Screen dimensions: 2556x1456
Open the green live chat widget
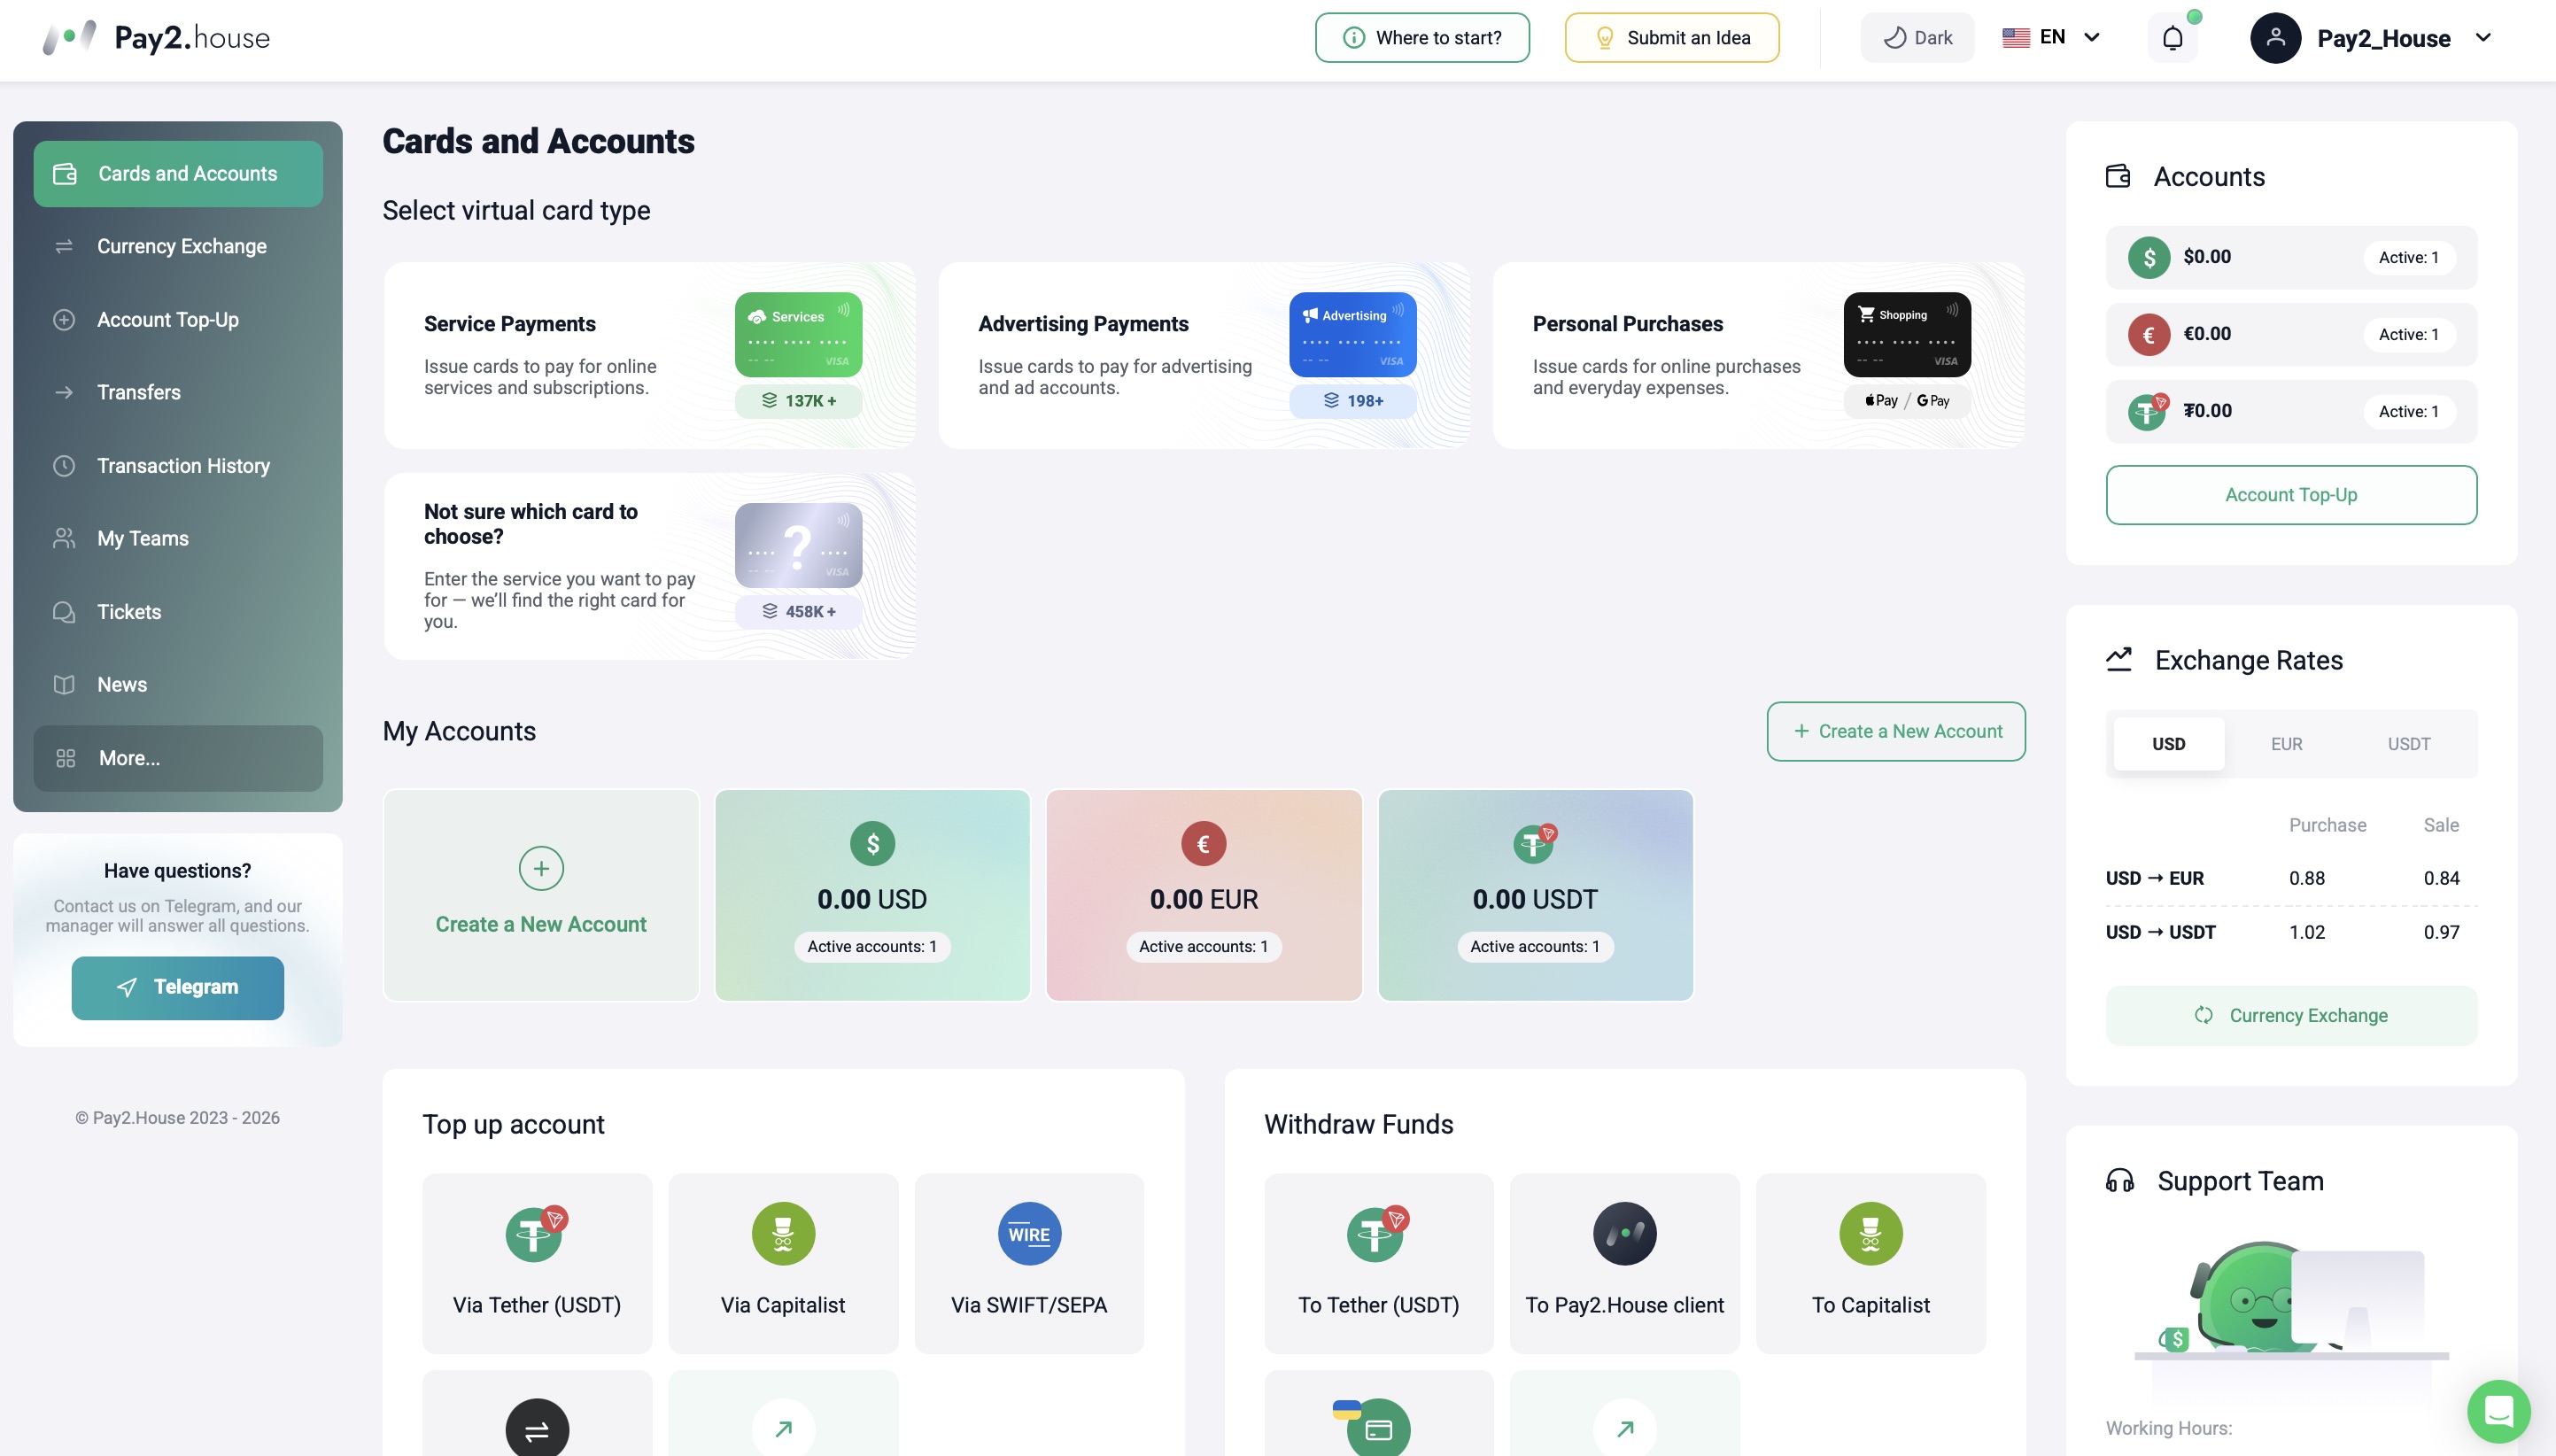pos(2498,1411)
